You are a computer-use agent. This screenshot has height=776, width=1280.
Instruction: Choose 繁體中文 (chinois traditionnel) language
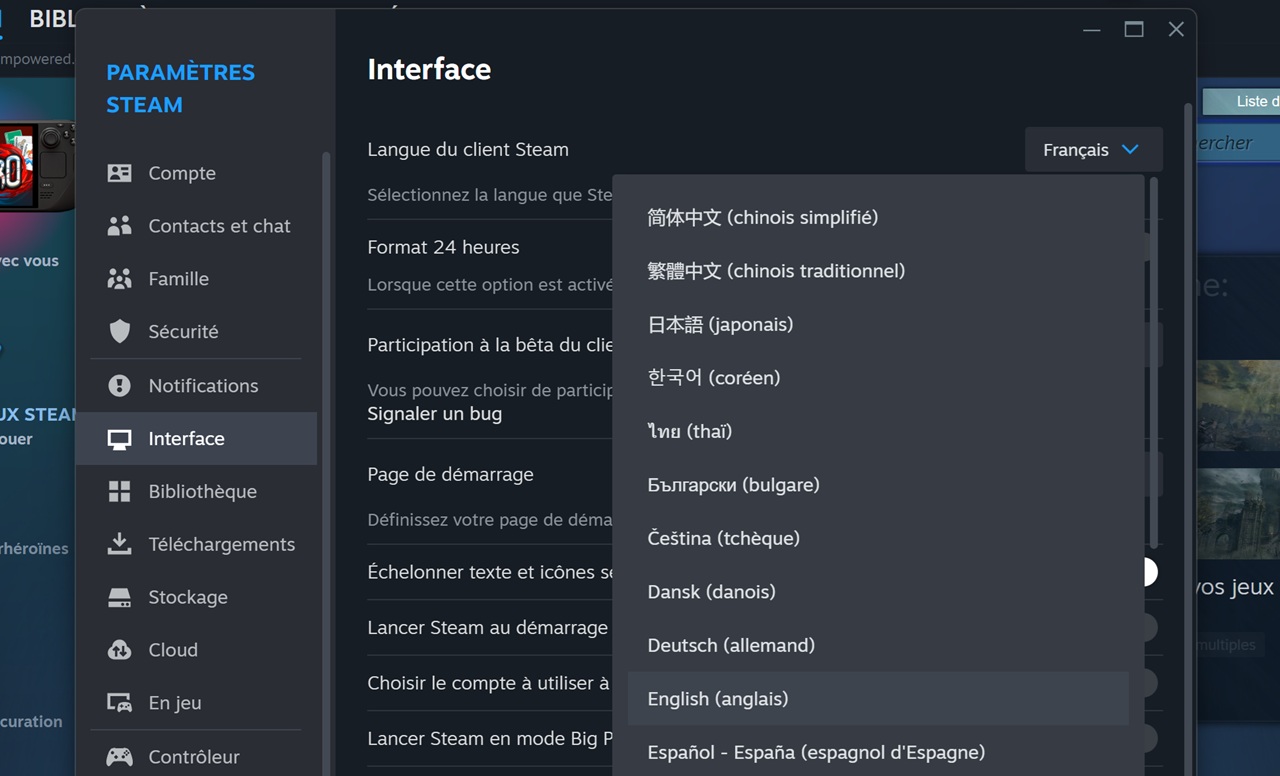point(878,271)
